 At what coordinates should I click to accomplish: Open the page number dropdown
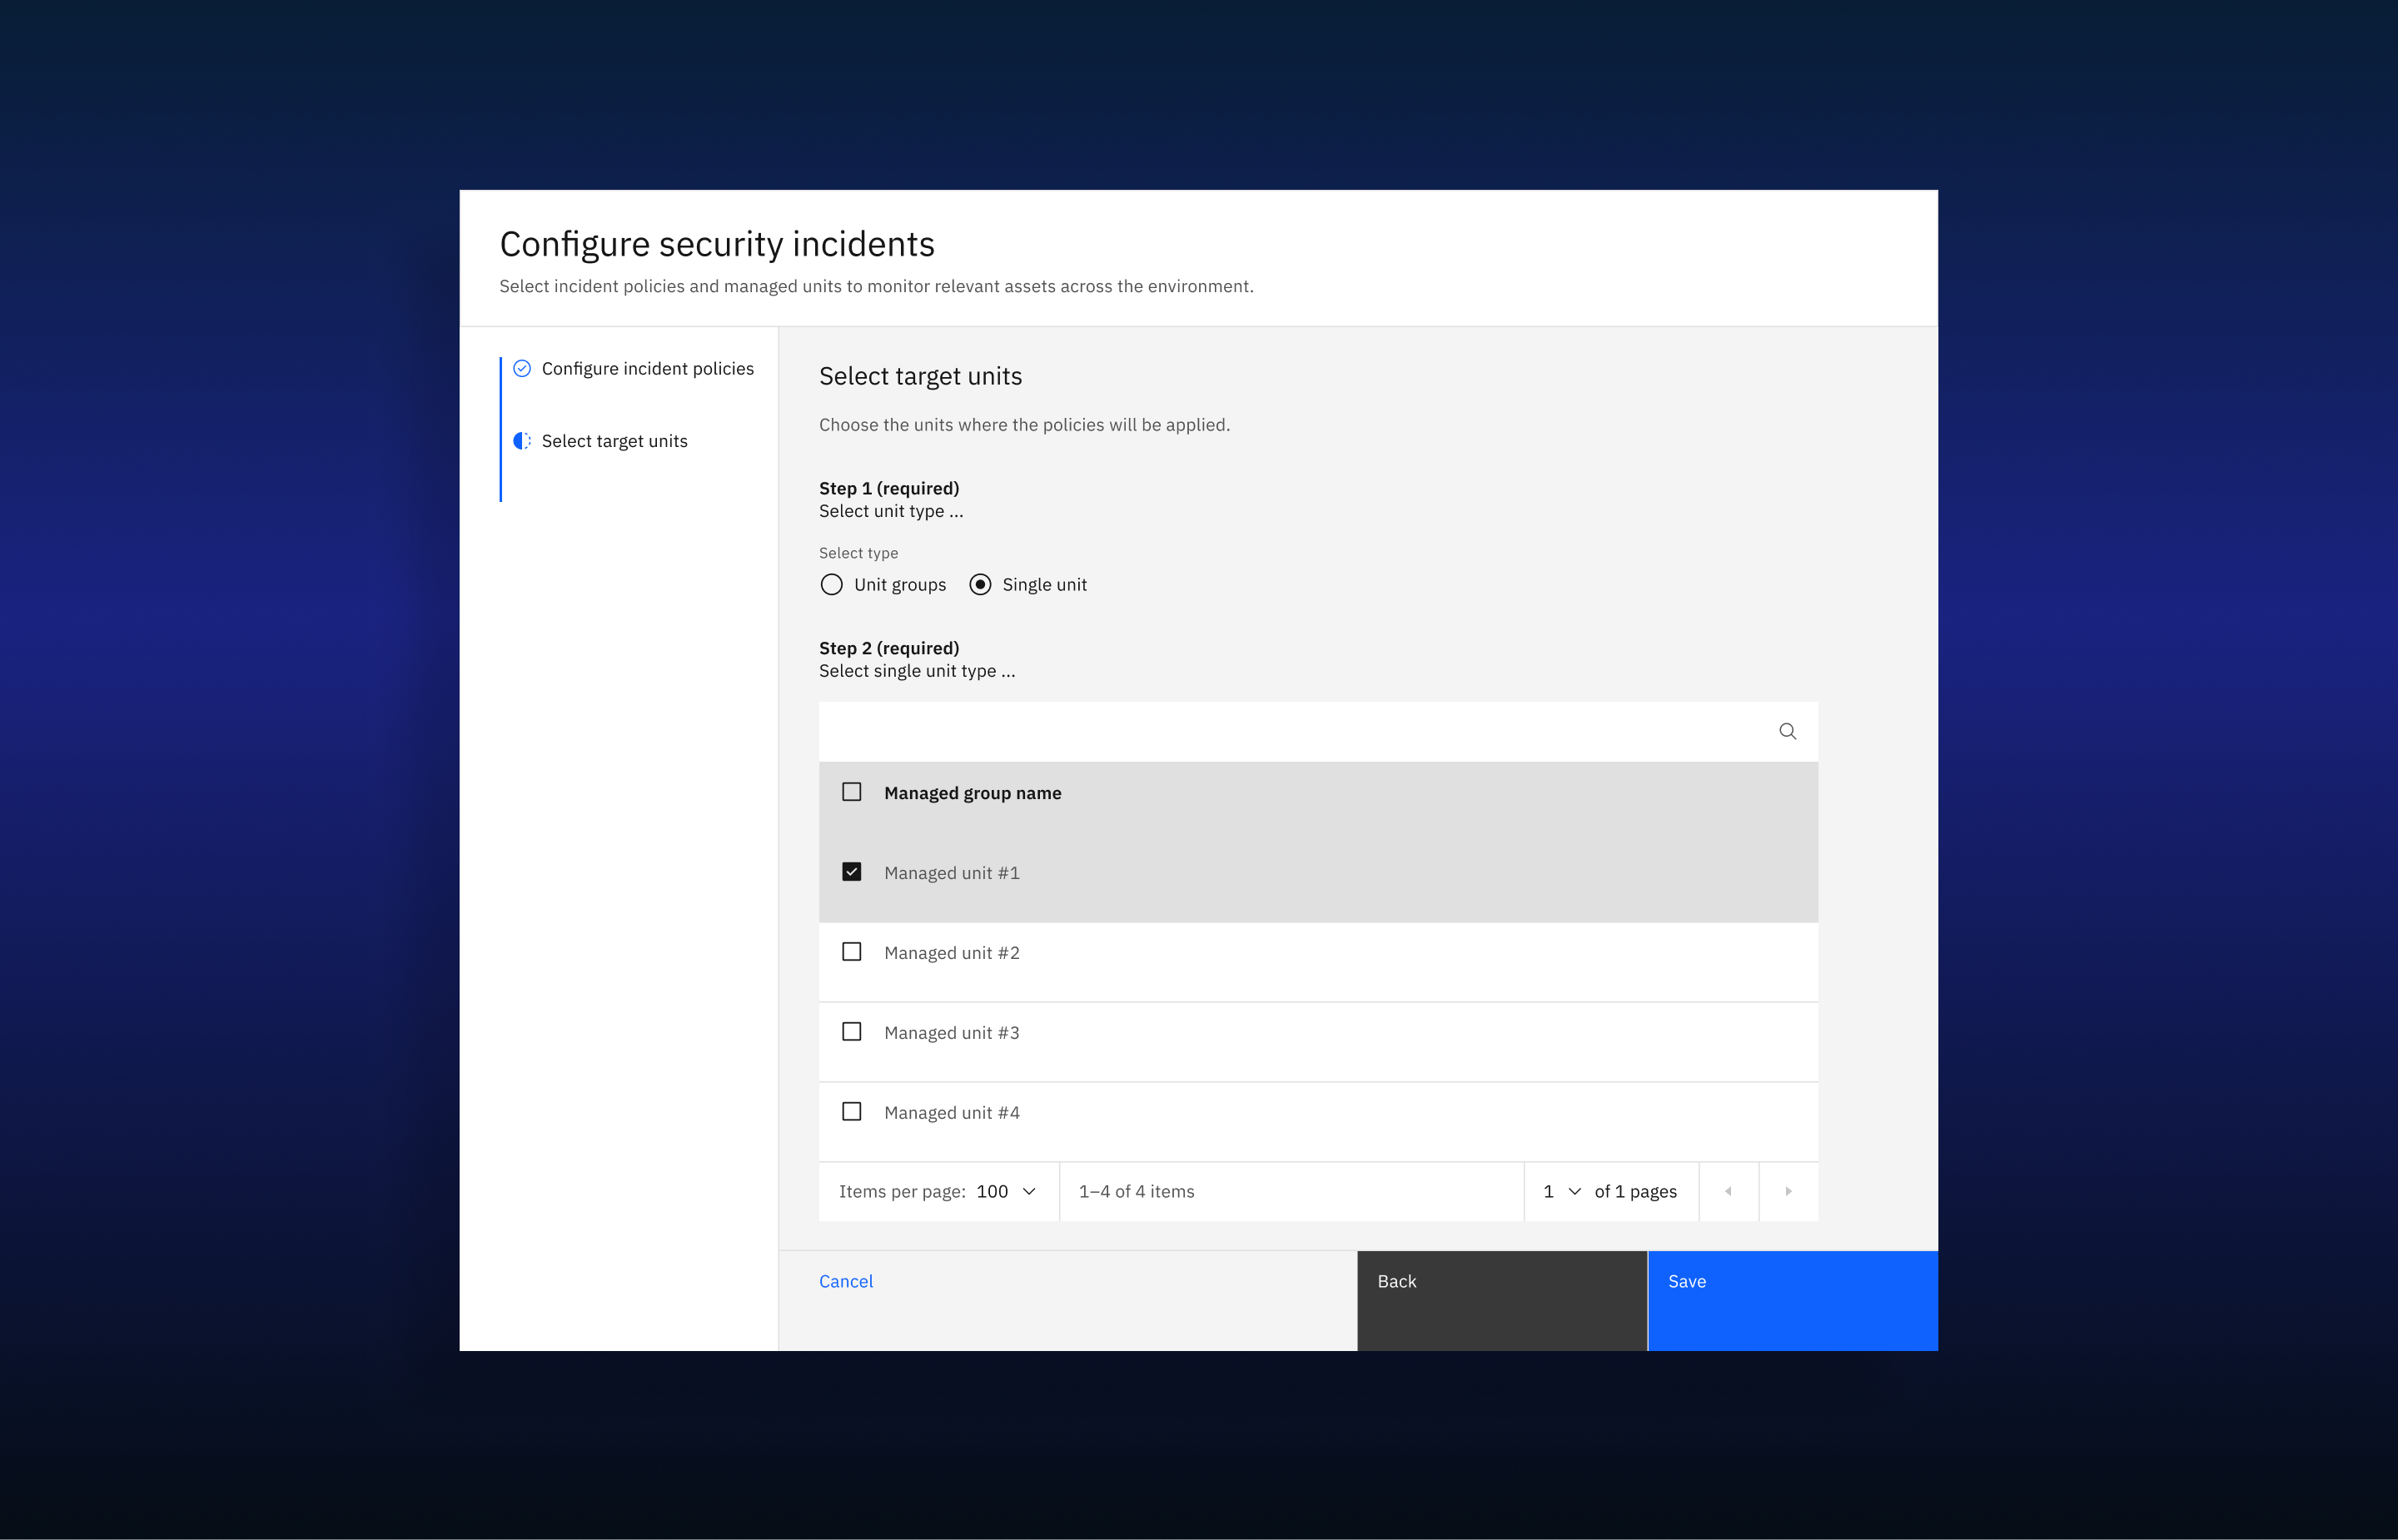click(1562, 1191)
